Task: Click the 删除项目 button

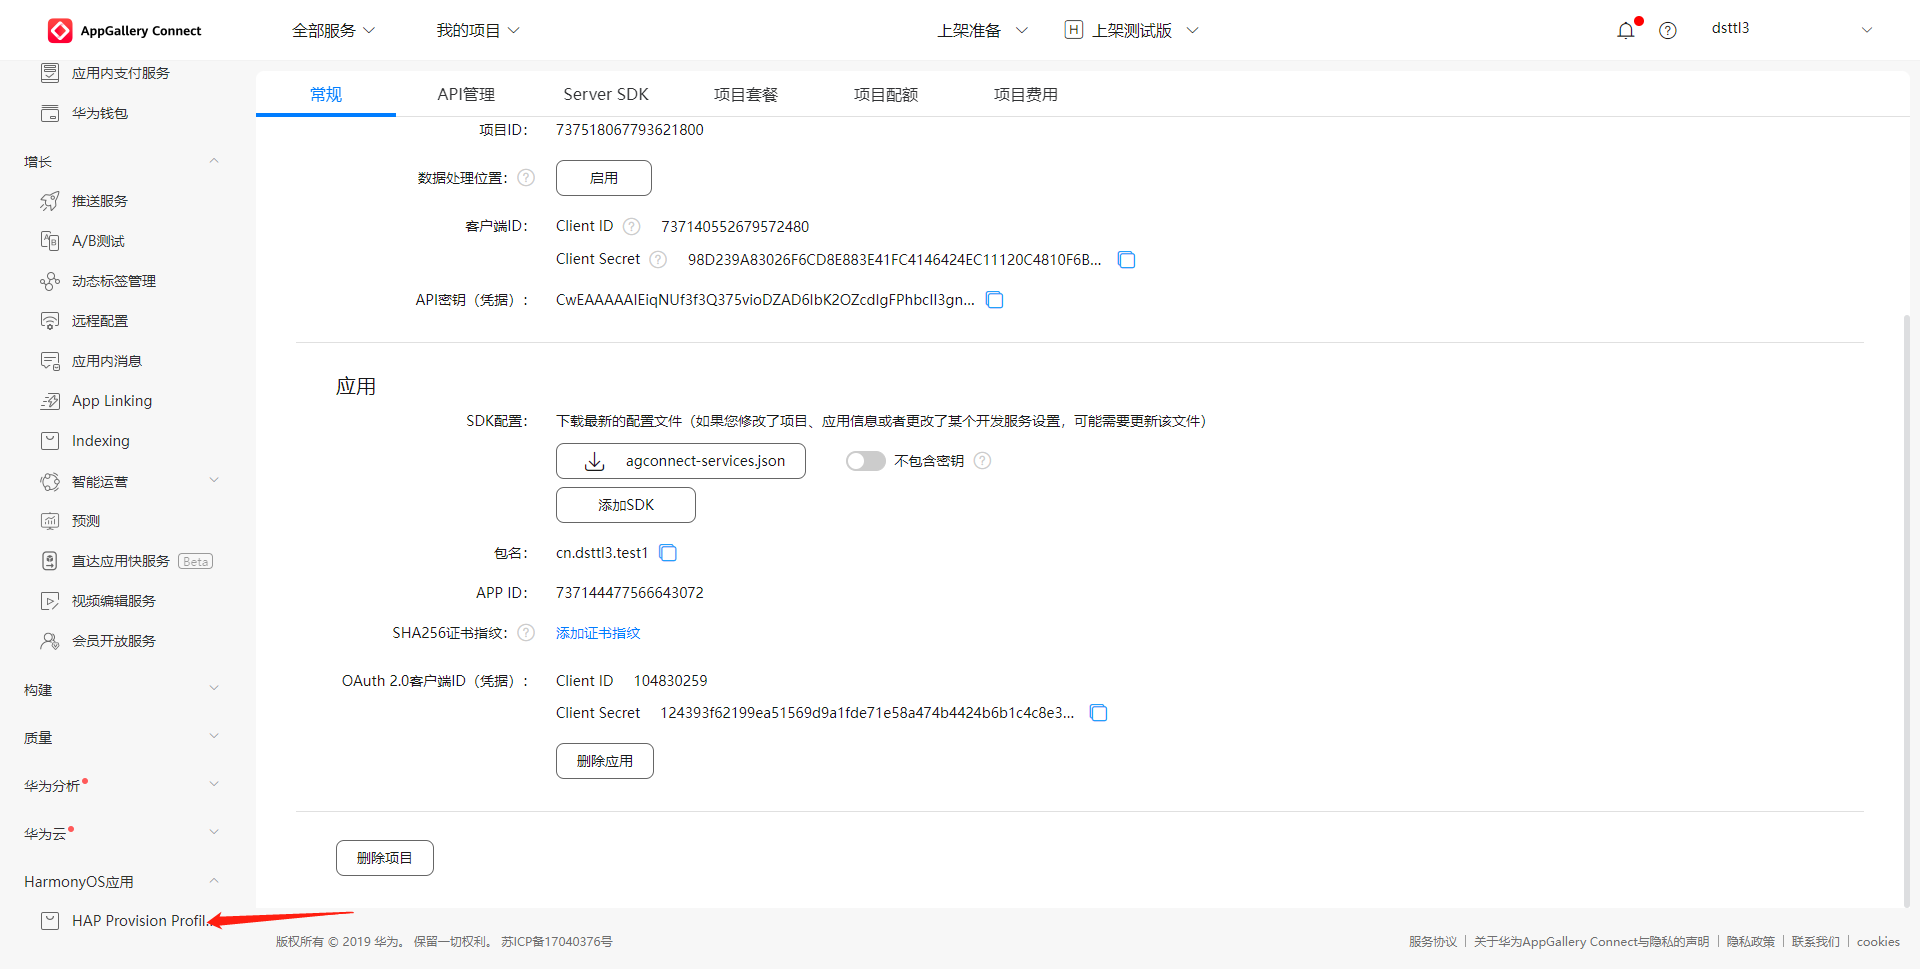Action: pos(385,858)
